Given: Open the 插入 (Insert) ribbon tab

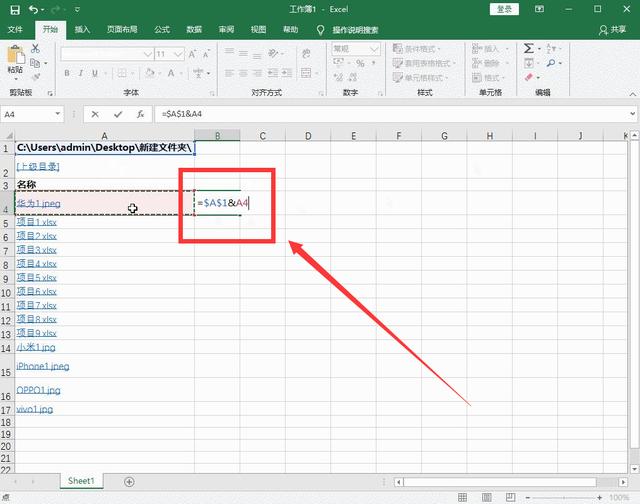Looking at the screenshot, I should (x=82, y=30).
